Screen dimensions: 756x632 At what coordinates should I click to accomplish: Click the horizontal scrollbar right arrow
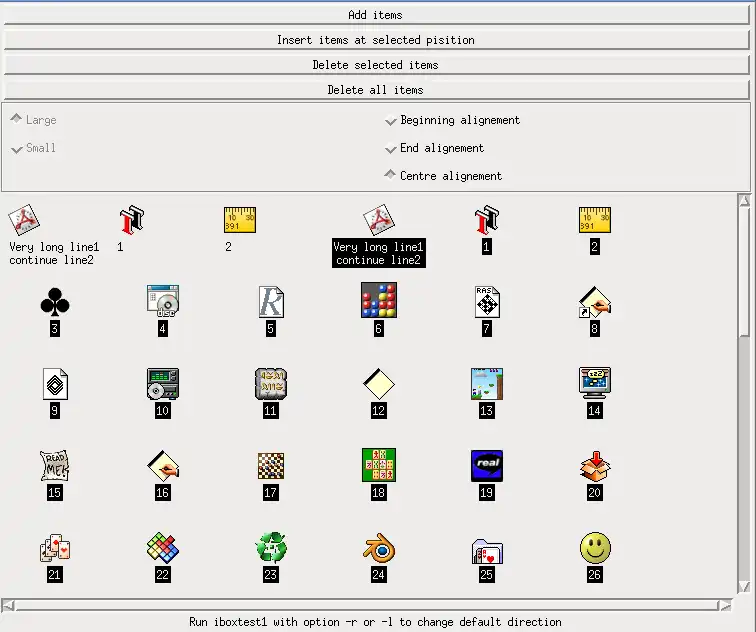(726, 605)
